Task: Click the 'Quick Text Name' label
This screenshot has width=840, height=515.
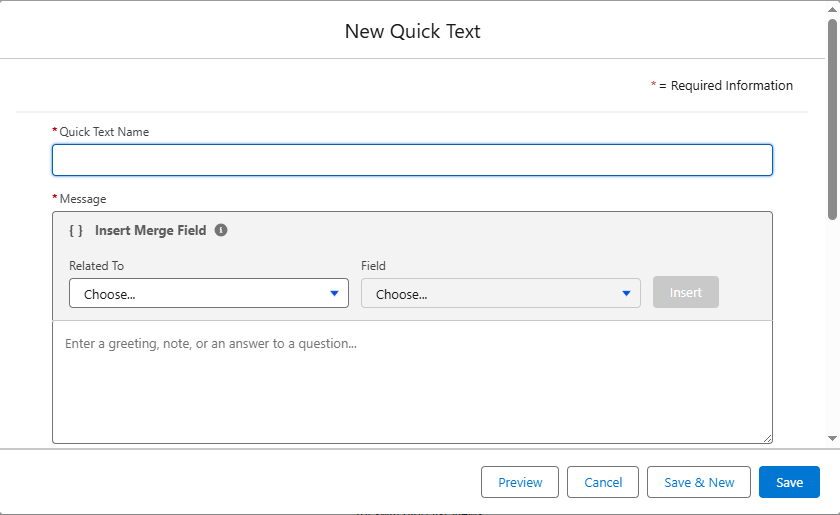Action: tap(104, 132)
